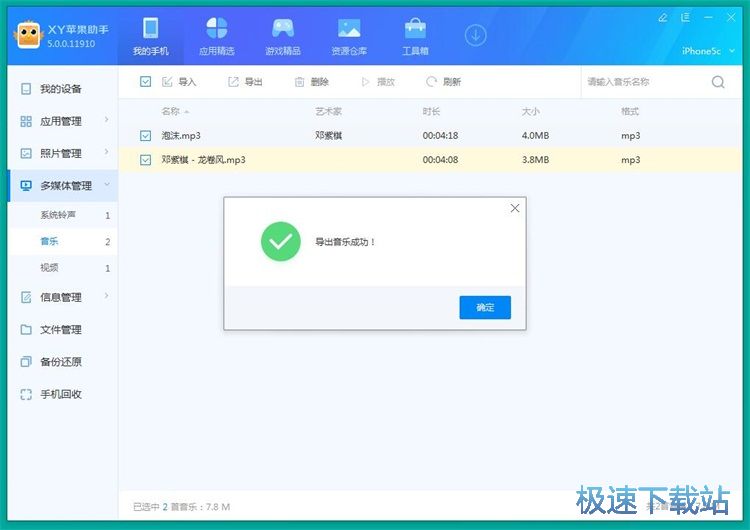Expand the iPhone5c device dropdown
The image size is (750, 530).
pos(708,51)
